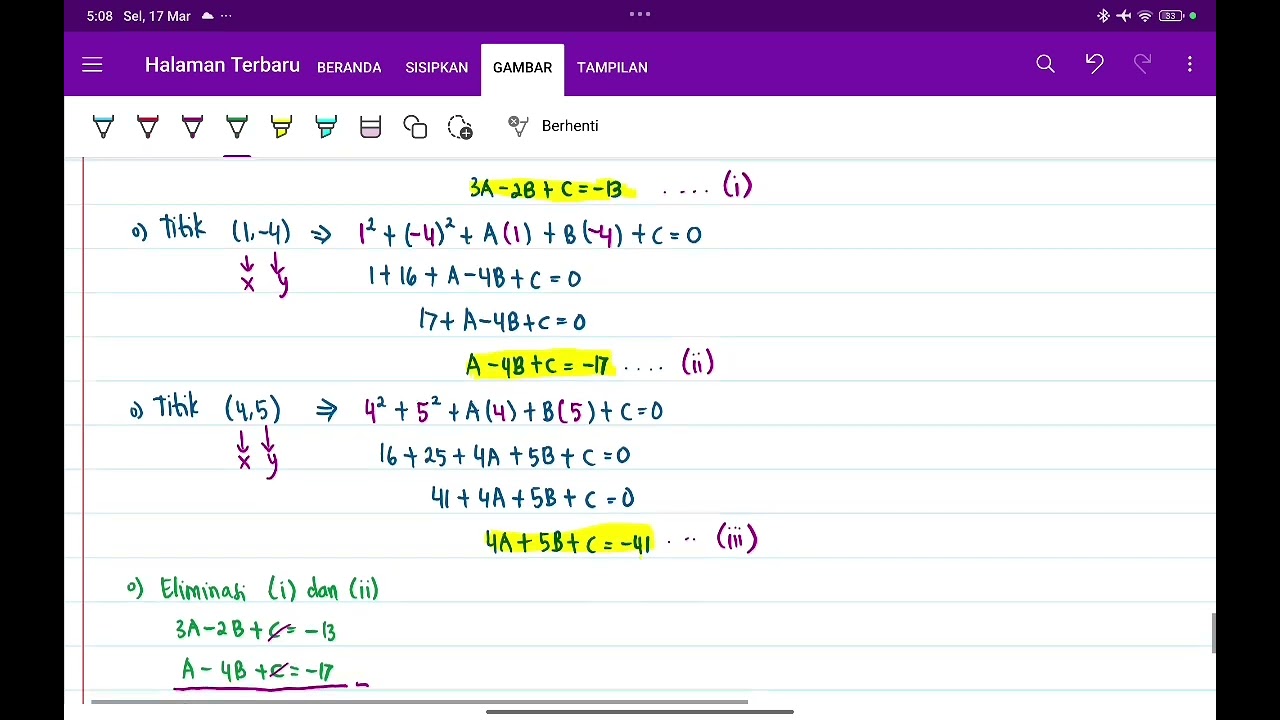Tap the Berhenti stop drawing button
The image size is (1280, 720).
570,126
